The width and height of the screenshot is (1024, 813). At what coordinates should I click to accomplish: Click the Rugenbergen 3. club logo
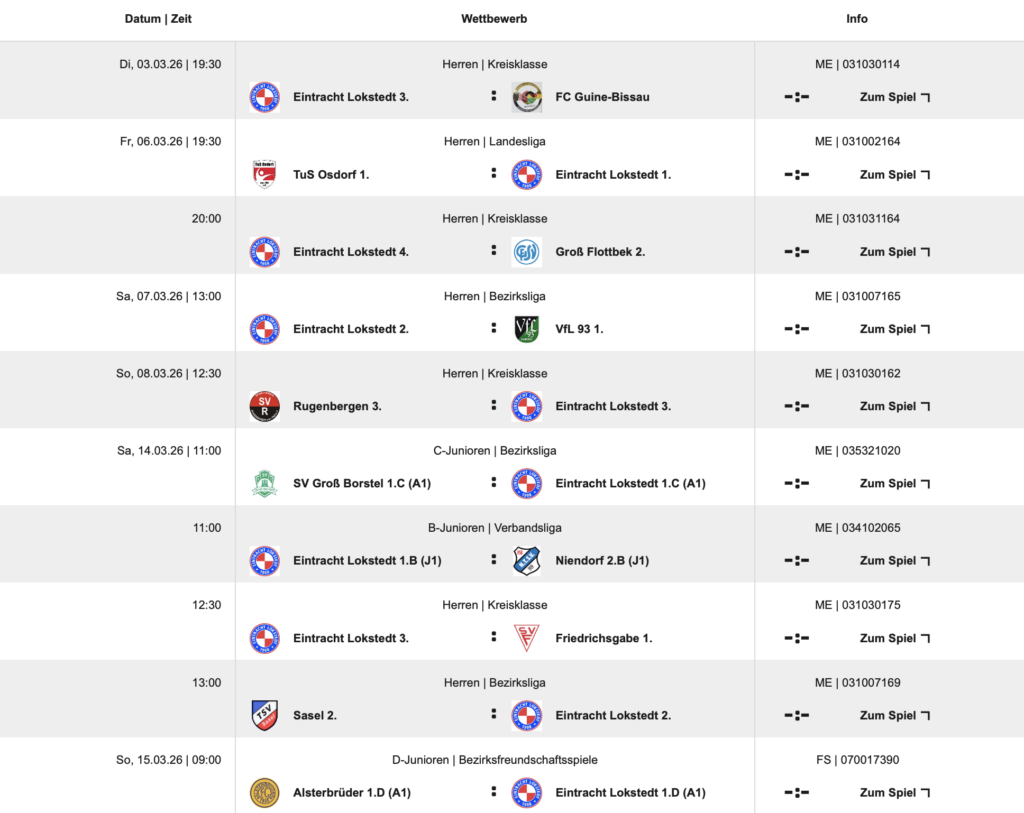(x=264, y=406)
